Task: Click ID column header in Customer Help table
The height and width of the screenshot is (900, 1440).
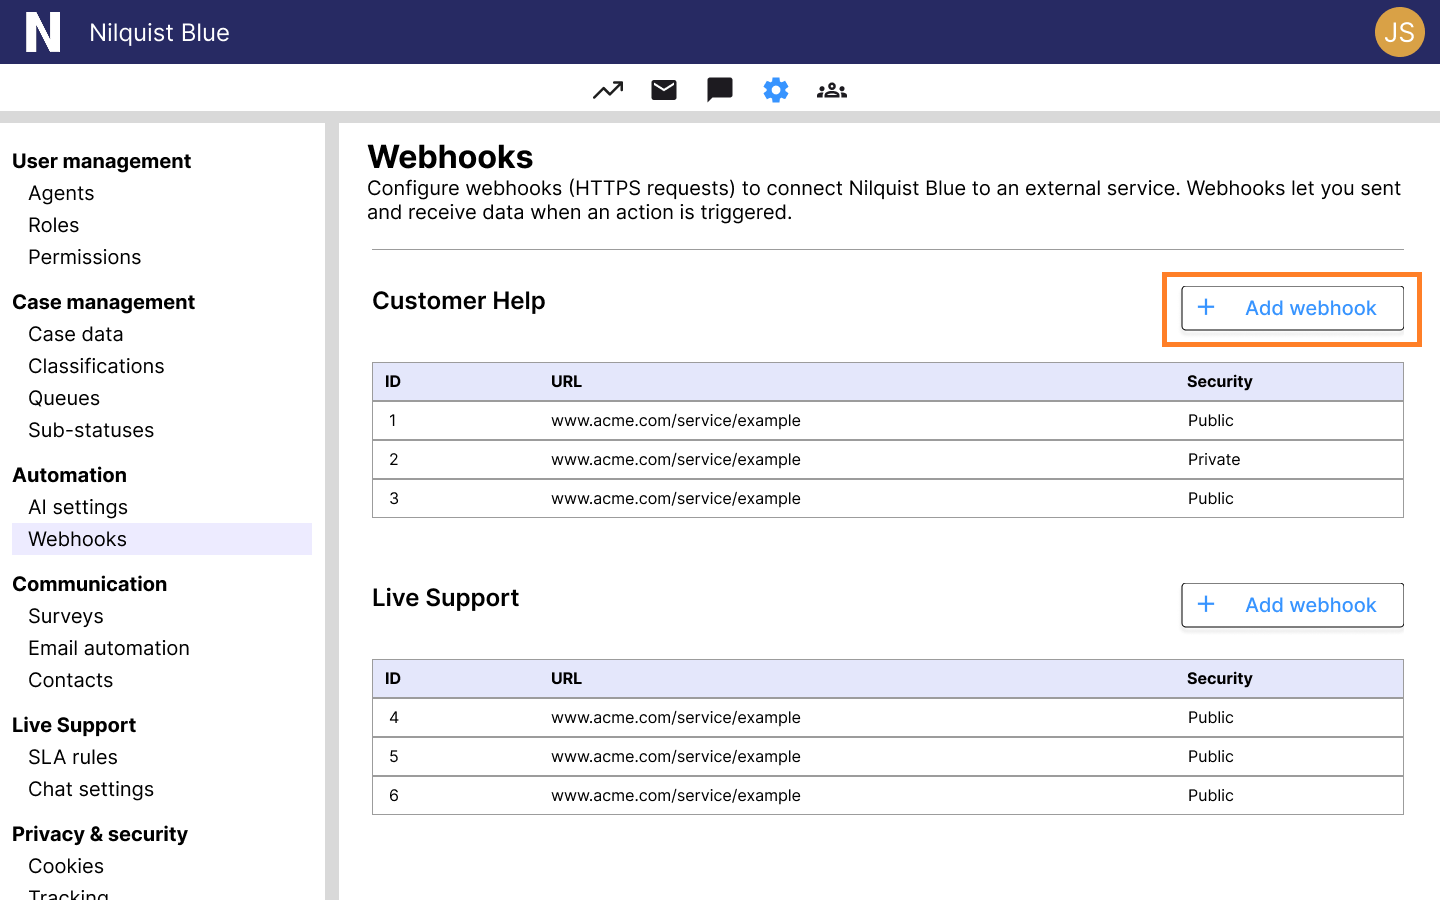Action: click(393, 381)
